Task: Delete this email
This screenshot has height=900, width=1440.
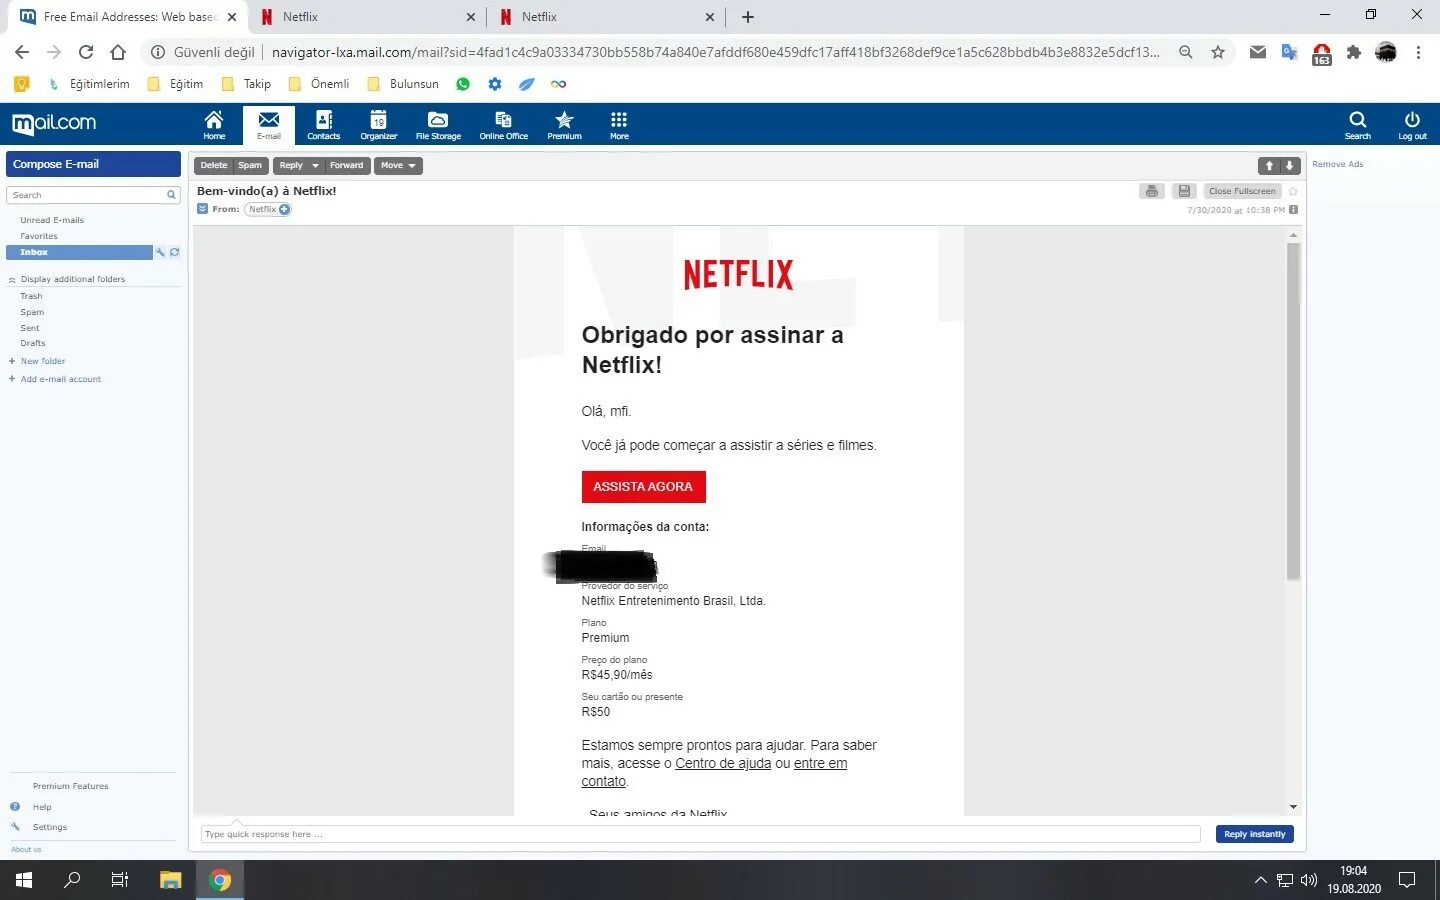Action: [x=213, y=166]
